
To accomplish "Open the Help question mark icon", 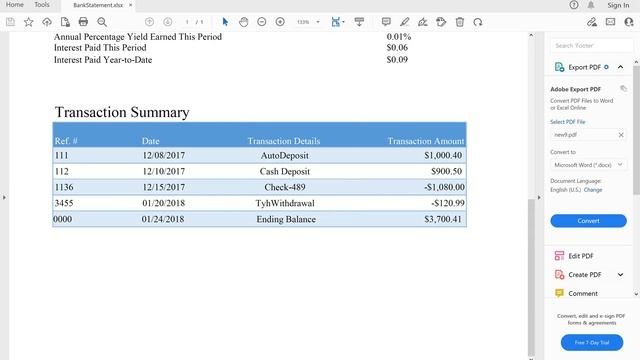I will click(x=574, y=5).
